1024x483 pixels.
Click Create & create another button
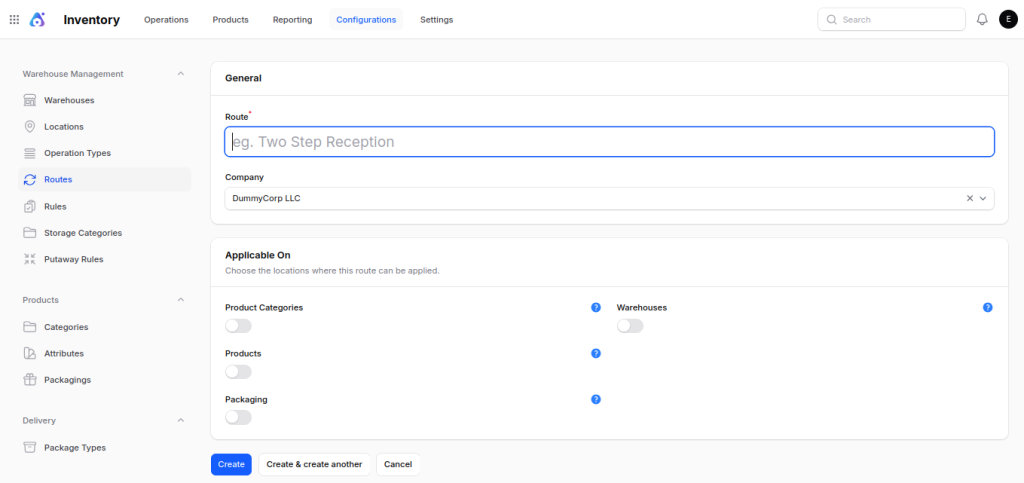click(x=314, y=464)
